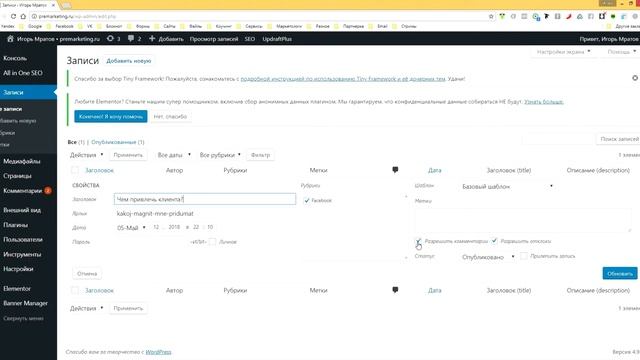Click Конечно! Я хочу помочь button
Image resolution: width=640 pixels, height=360 pixels.
[111, 116]
